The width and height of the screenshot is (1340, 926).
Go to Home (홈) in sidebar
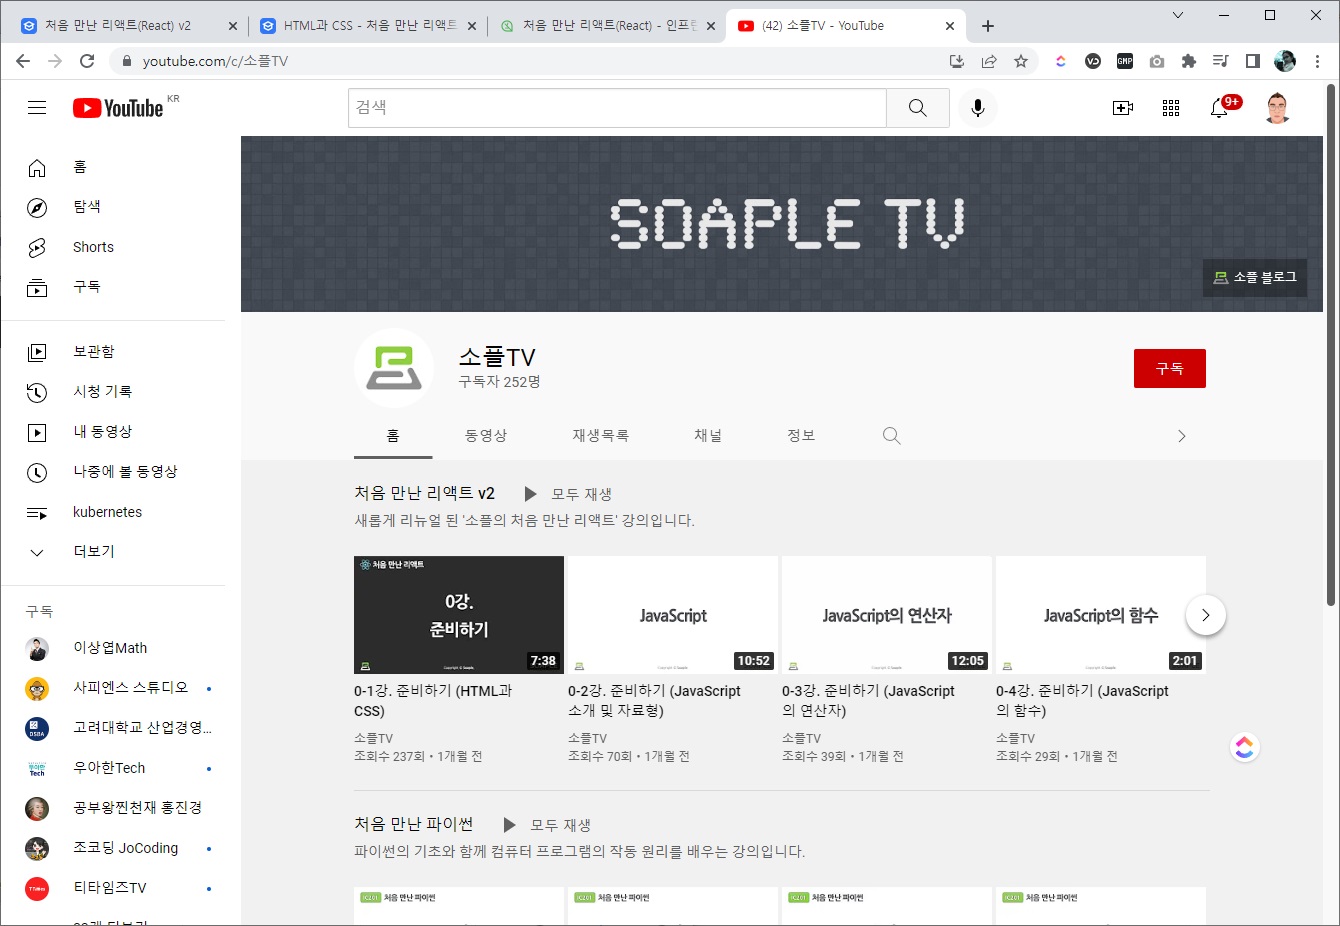tap(113, 167)
